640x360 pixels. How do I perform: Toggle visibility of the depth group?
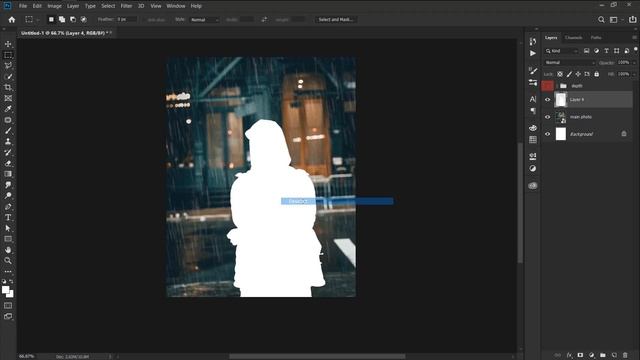pos(547,86)
